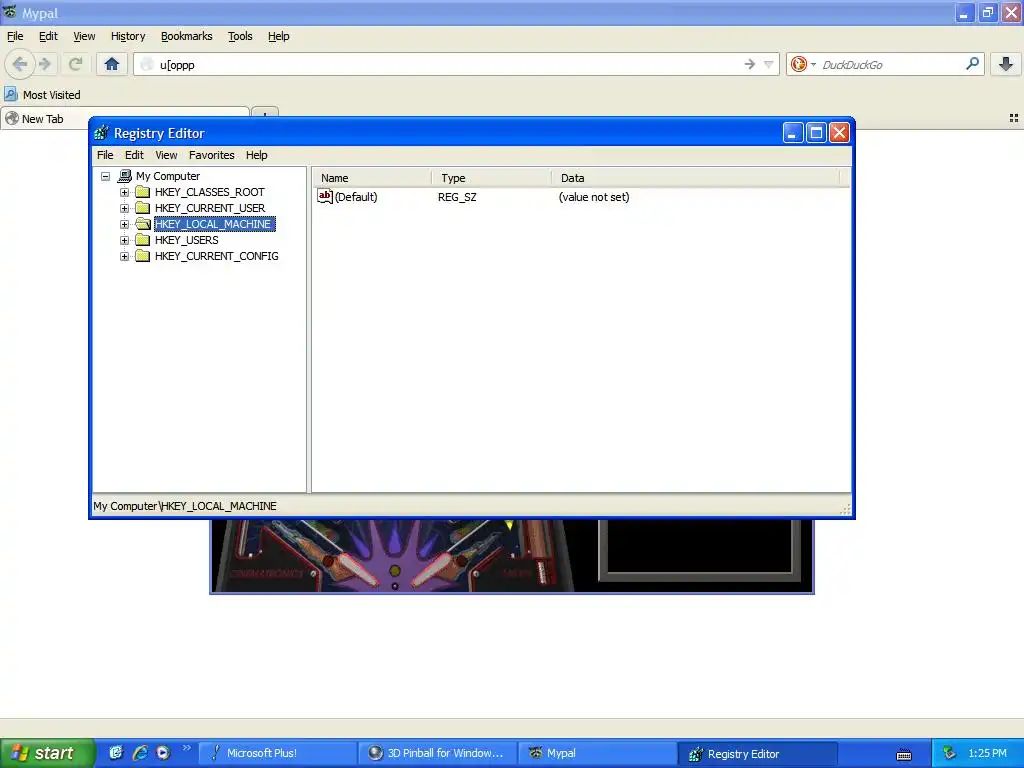Open the Windows start menu

(x=47, y=753)
